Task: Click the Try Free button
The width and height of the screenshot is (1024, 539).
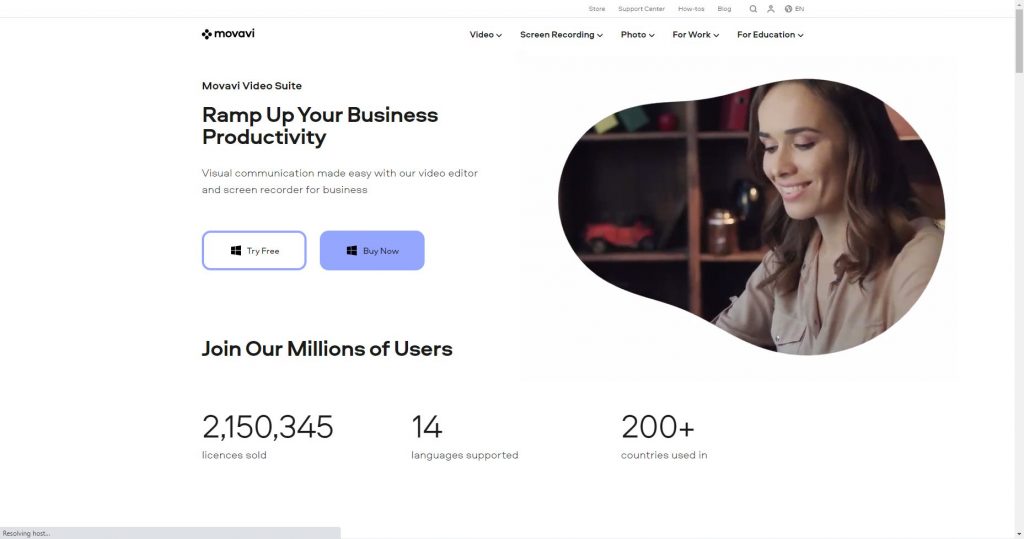Action: pos(254,250)
